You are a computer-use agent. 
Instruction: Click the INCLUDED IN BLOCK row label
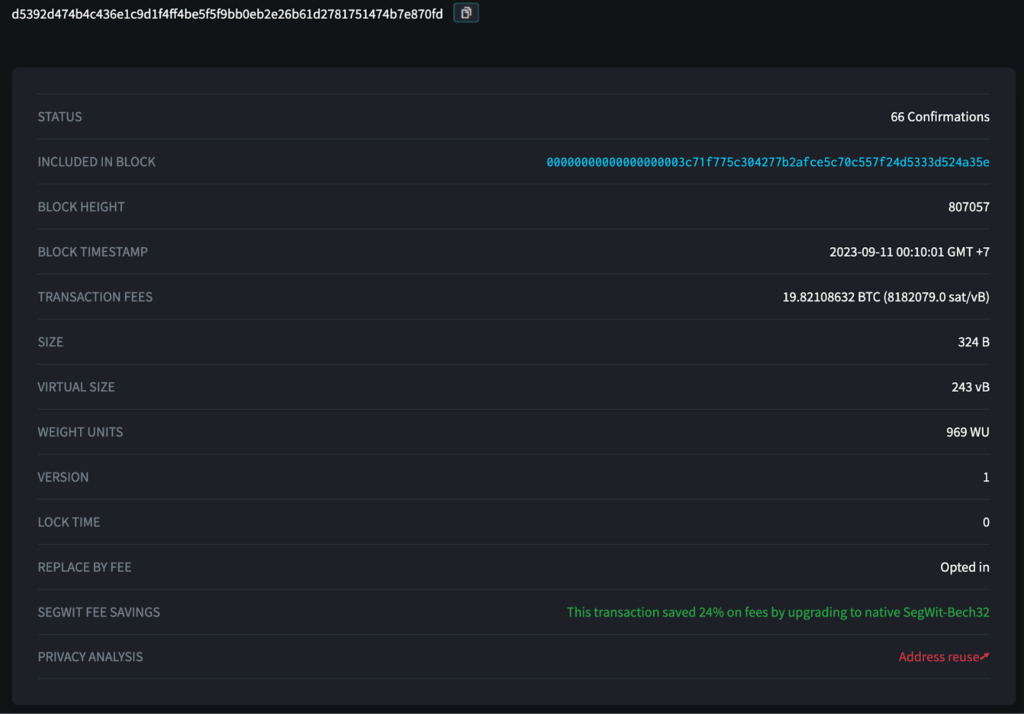[x=96, y=162]
